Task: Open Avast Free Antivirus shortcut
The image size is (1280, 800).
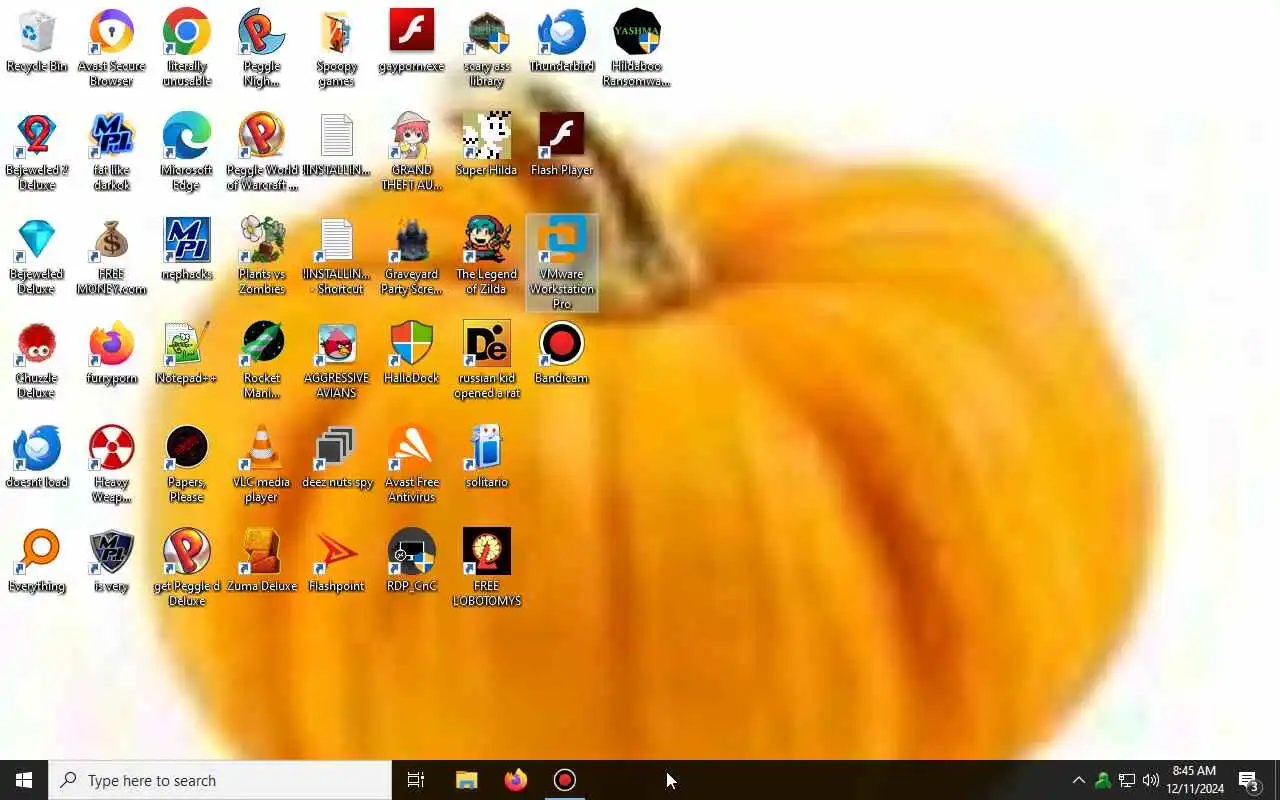Action: (411, 464)
